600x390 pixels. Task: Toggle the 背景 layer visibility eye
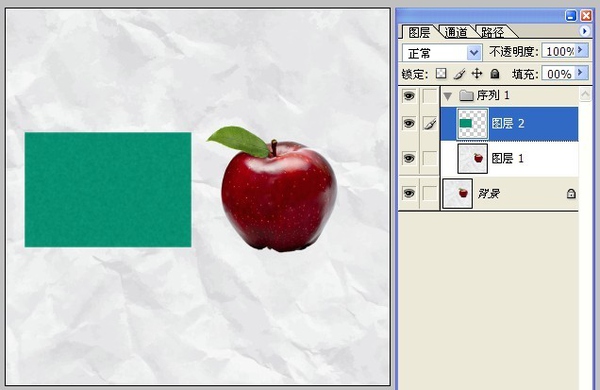click(x=409, y=193)
